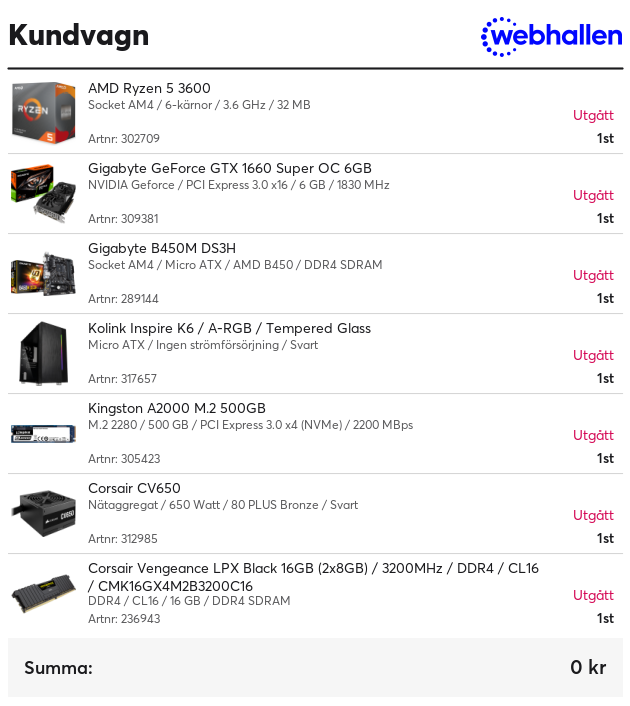Click article number 309381 text
630x706 pixels.
click(123, 219)
